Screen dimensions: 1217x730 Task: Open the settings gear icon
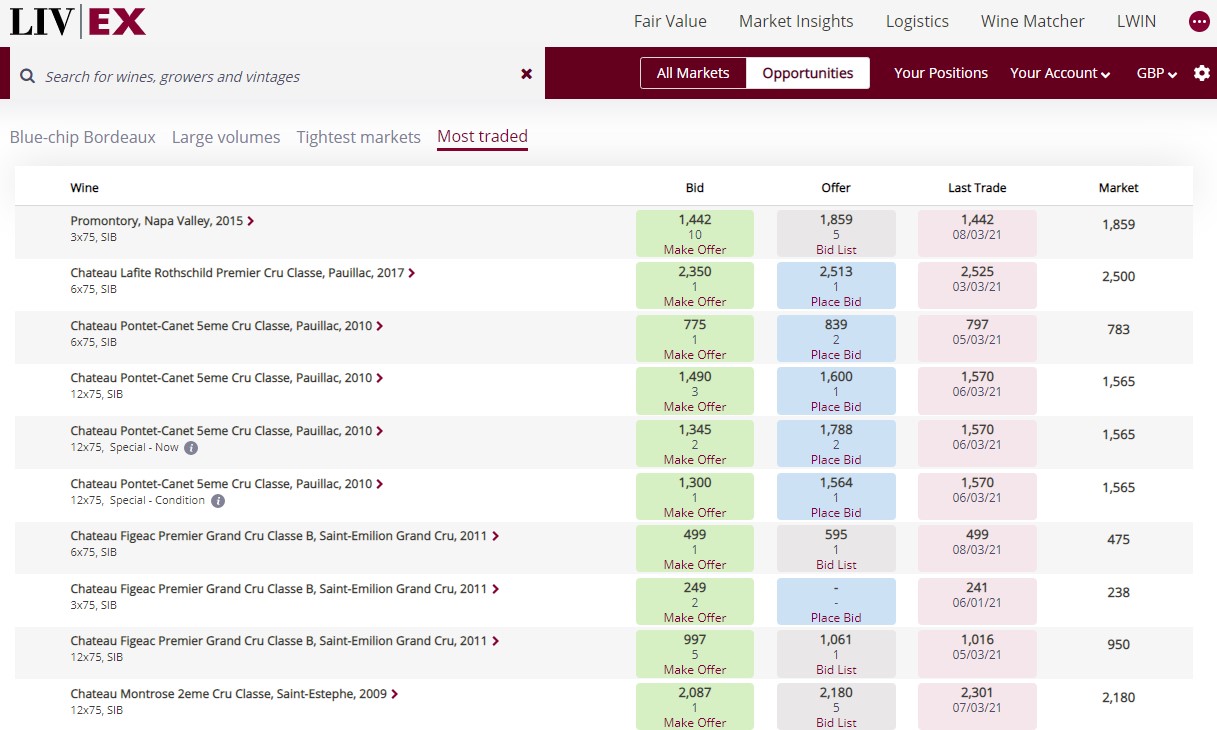(1202, 73)
